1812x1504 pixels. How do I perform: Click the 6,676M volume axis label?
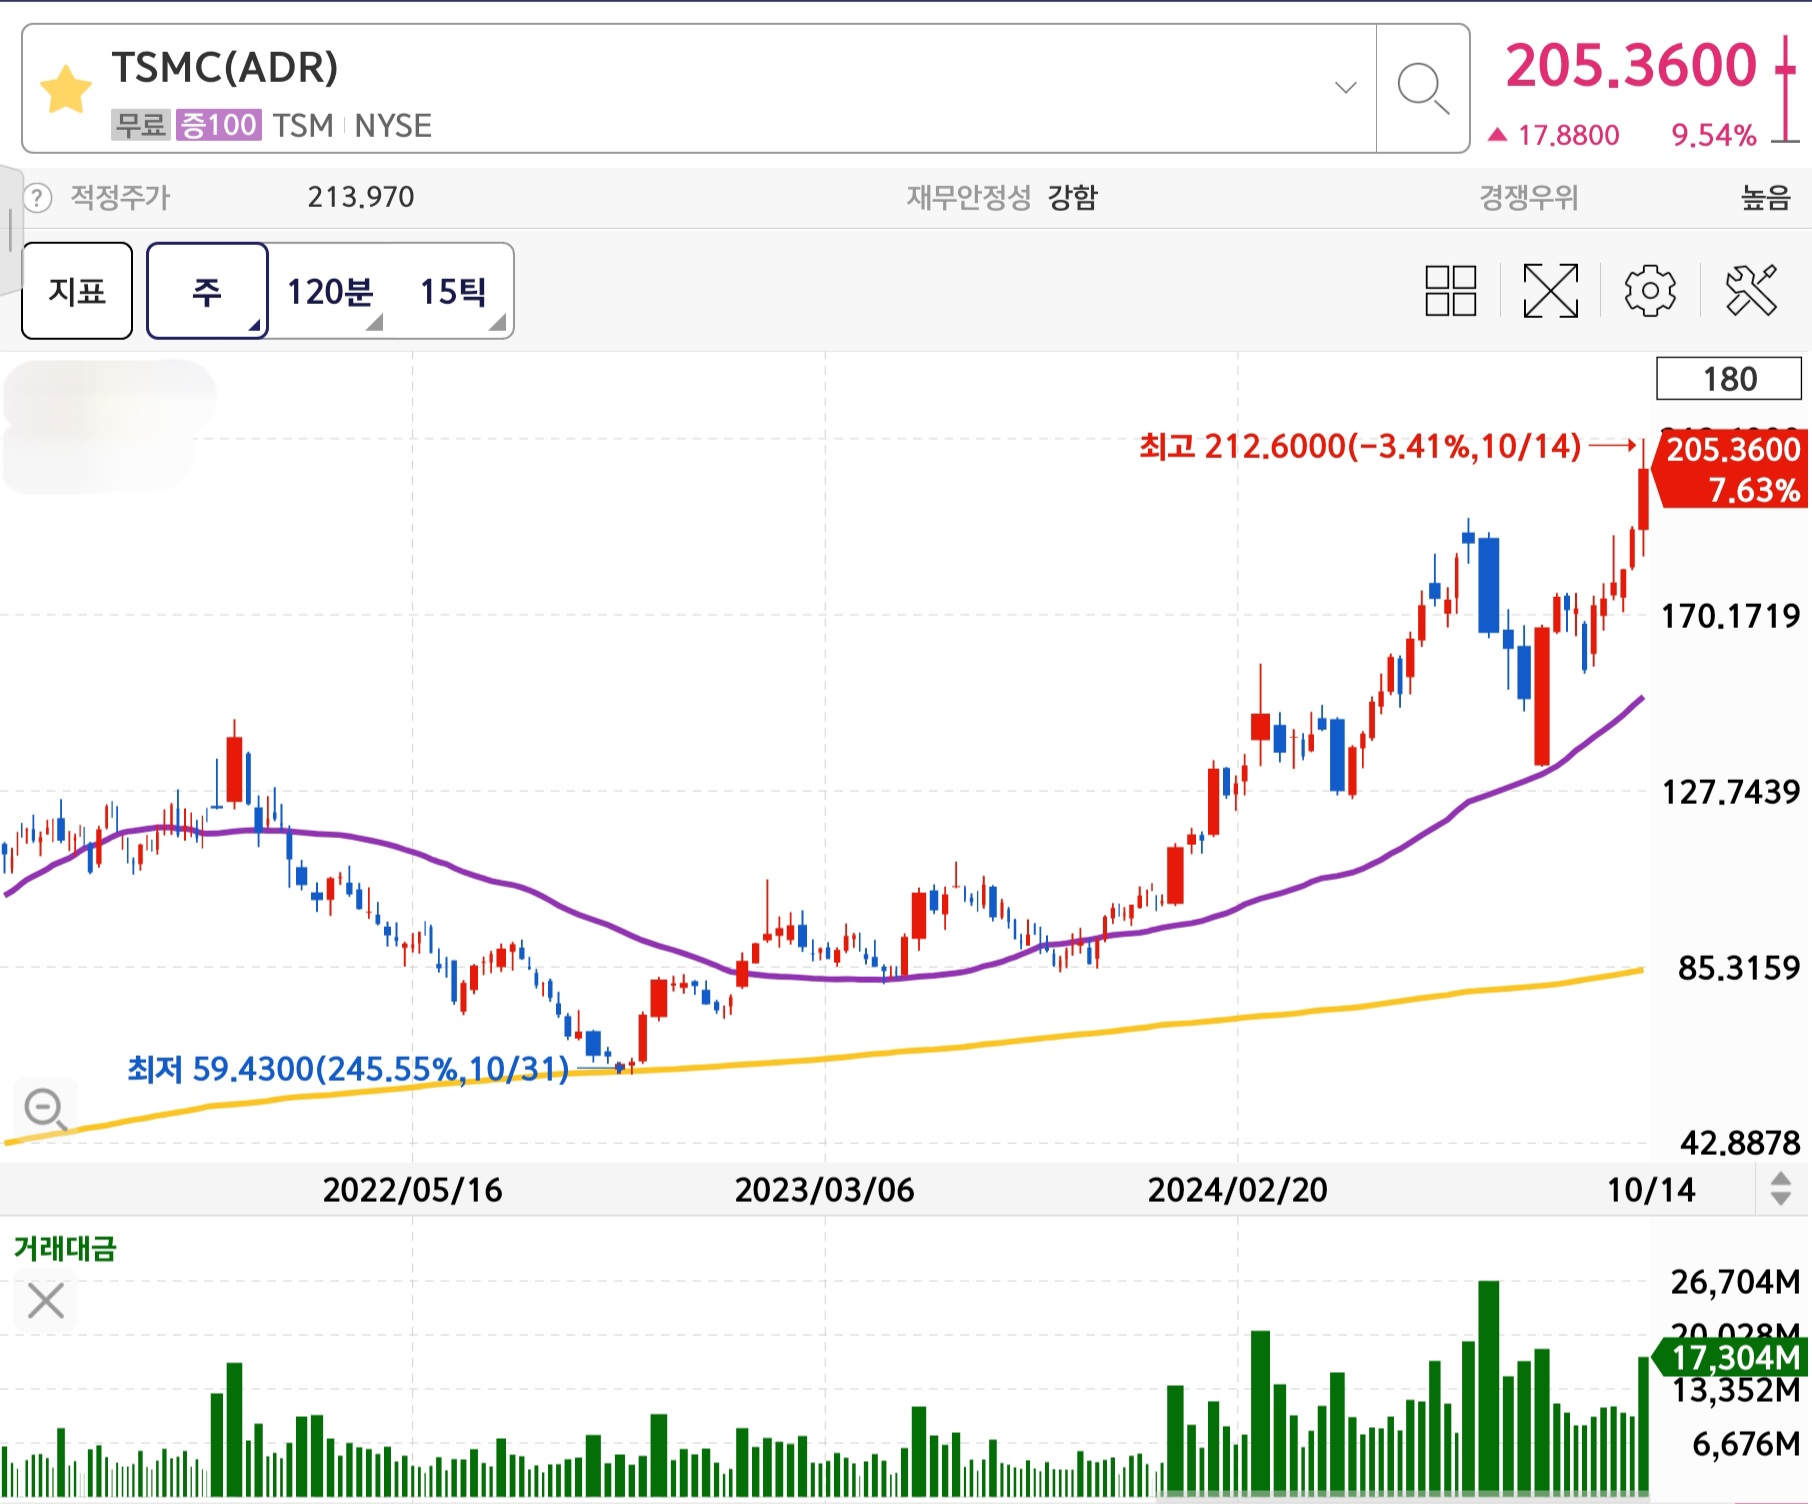1746,1443
